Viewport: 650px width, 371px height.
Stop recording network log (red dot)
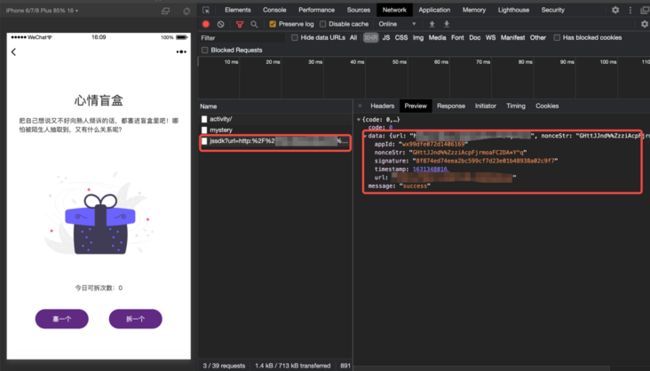tap(206, 24)
